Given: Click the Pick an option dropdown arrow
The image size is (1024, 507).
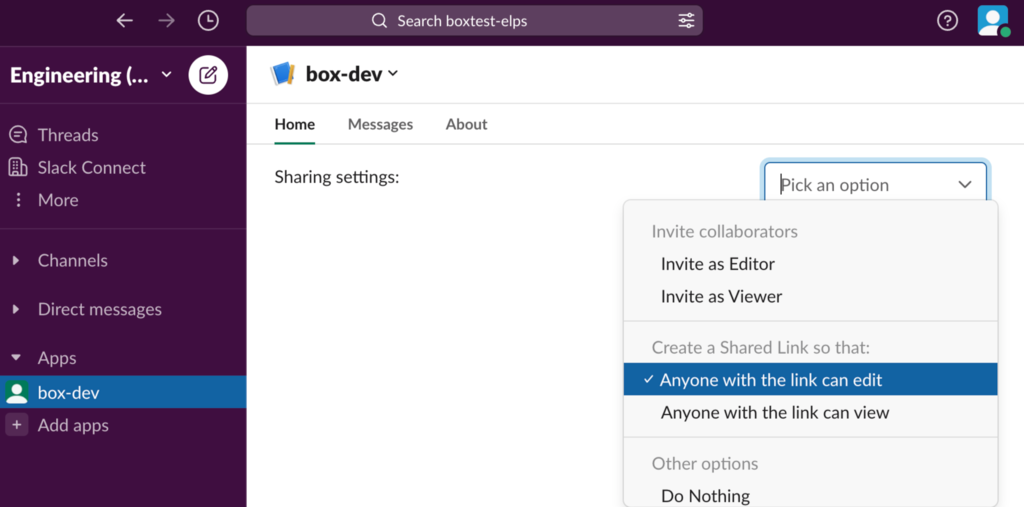Looking at the screenshot, I should pyautogui.click(x=965, y=185).
